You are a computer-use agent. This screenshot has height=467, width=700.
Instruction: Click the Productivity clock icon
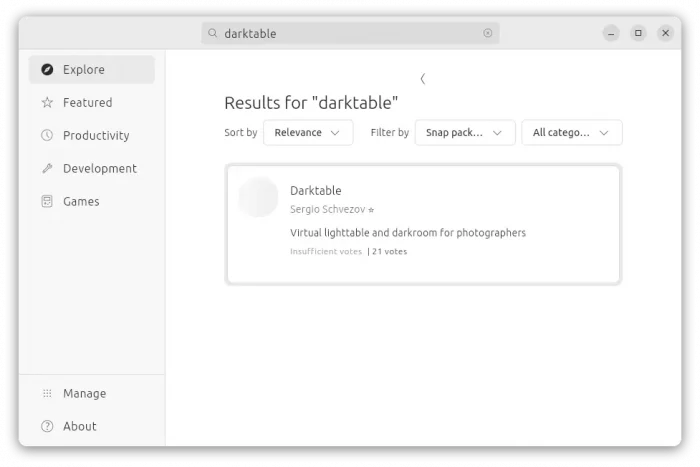[47, 136]
